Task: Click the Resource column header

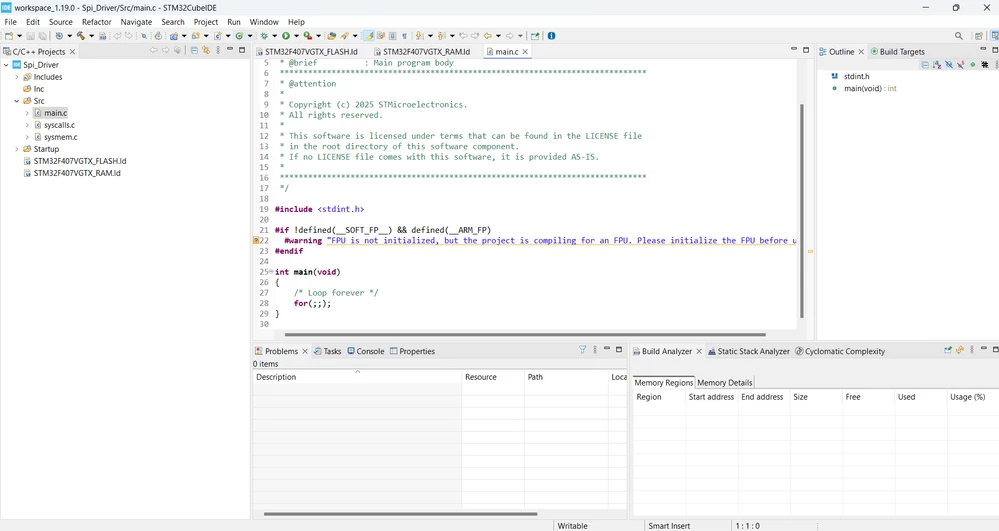Action: click(492, 377)
